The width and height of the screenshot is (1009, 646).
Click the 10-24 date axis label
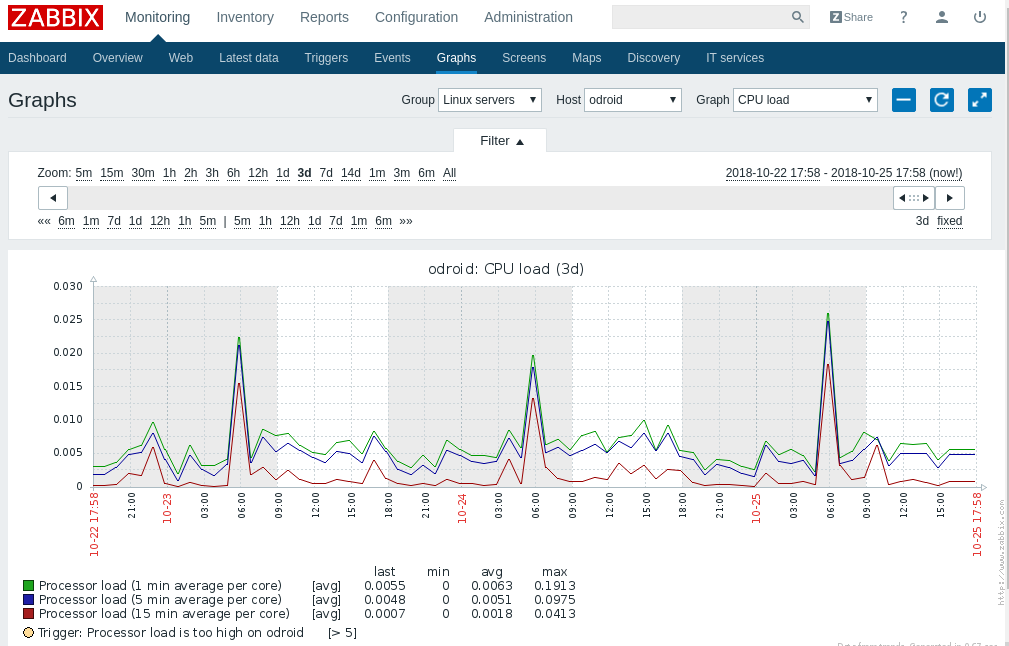pyautogui.click(x=462, y=508)
